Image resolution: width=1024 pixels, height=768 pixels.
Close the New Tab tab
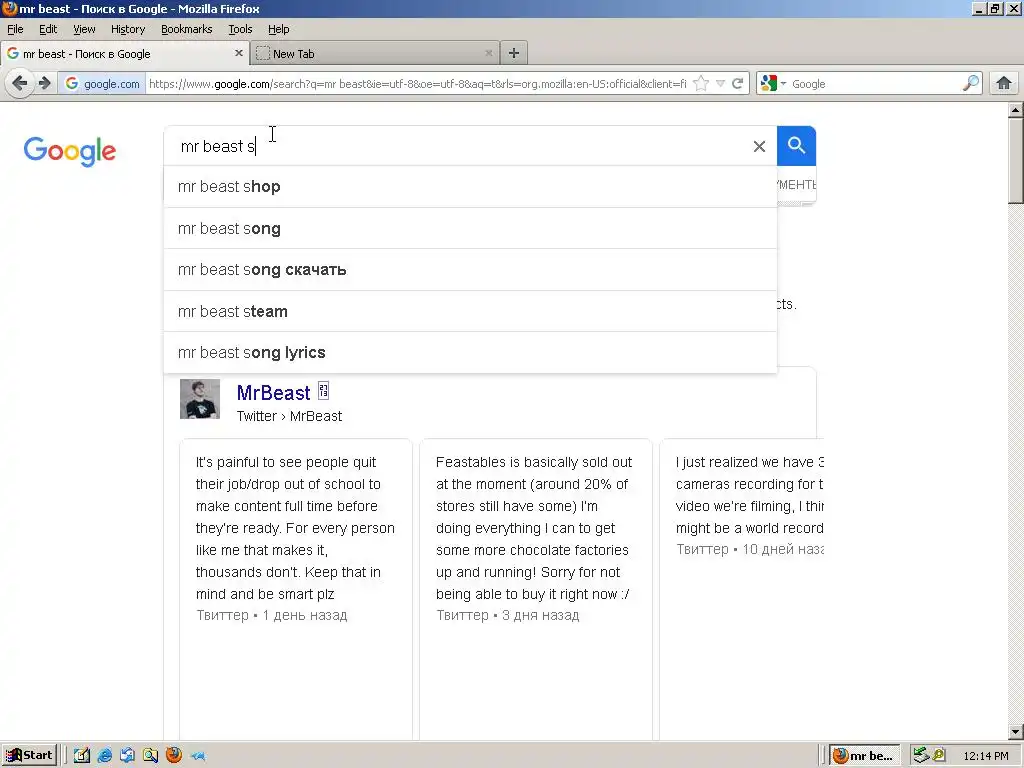coord(488,54)
